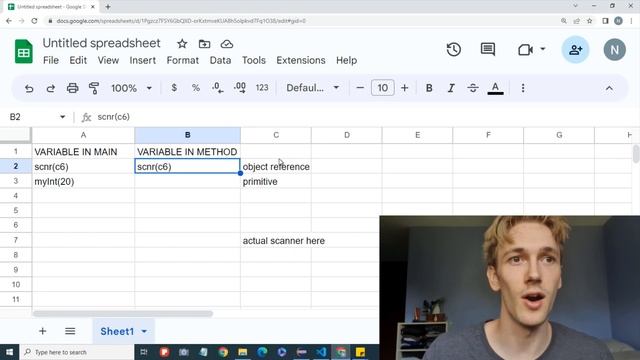Add a new sheet with plus button
Image resolution: width=640 pixels, height=360 pixels.
42,331
